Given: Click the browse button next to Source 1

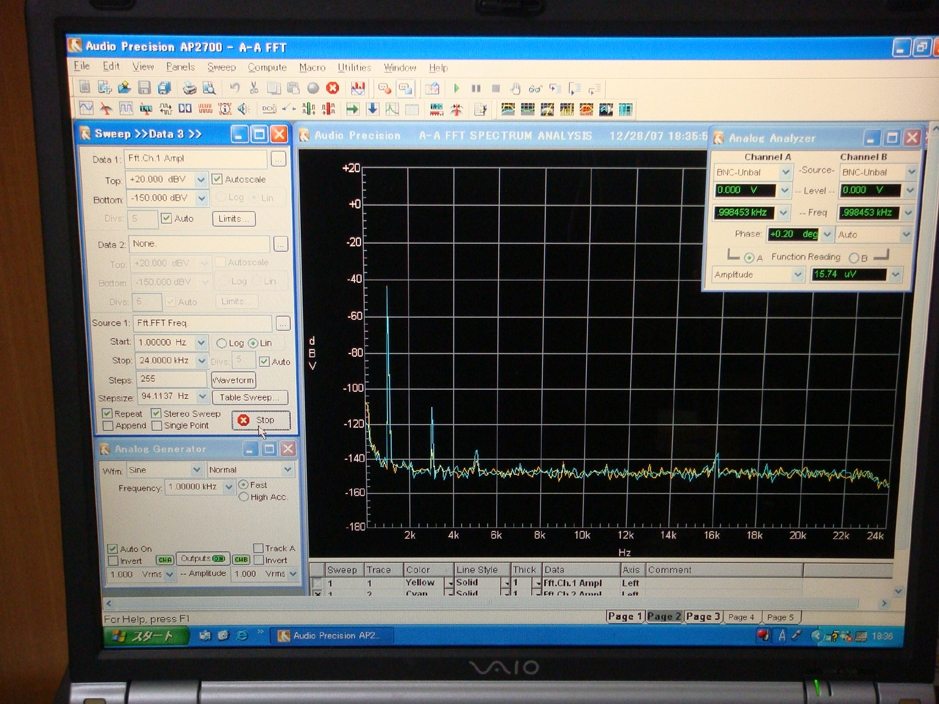Looking at the screenshot, I should tap(283, 323).
